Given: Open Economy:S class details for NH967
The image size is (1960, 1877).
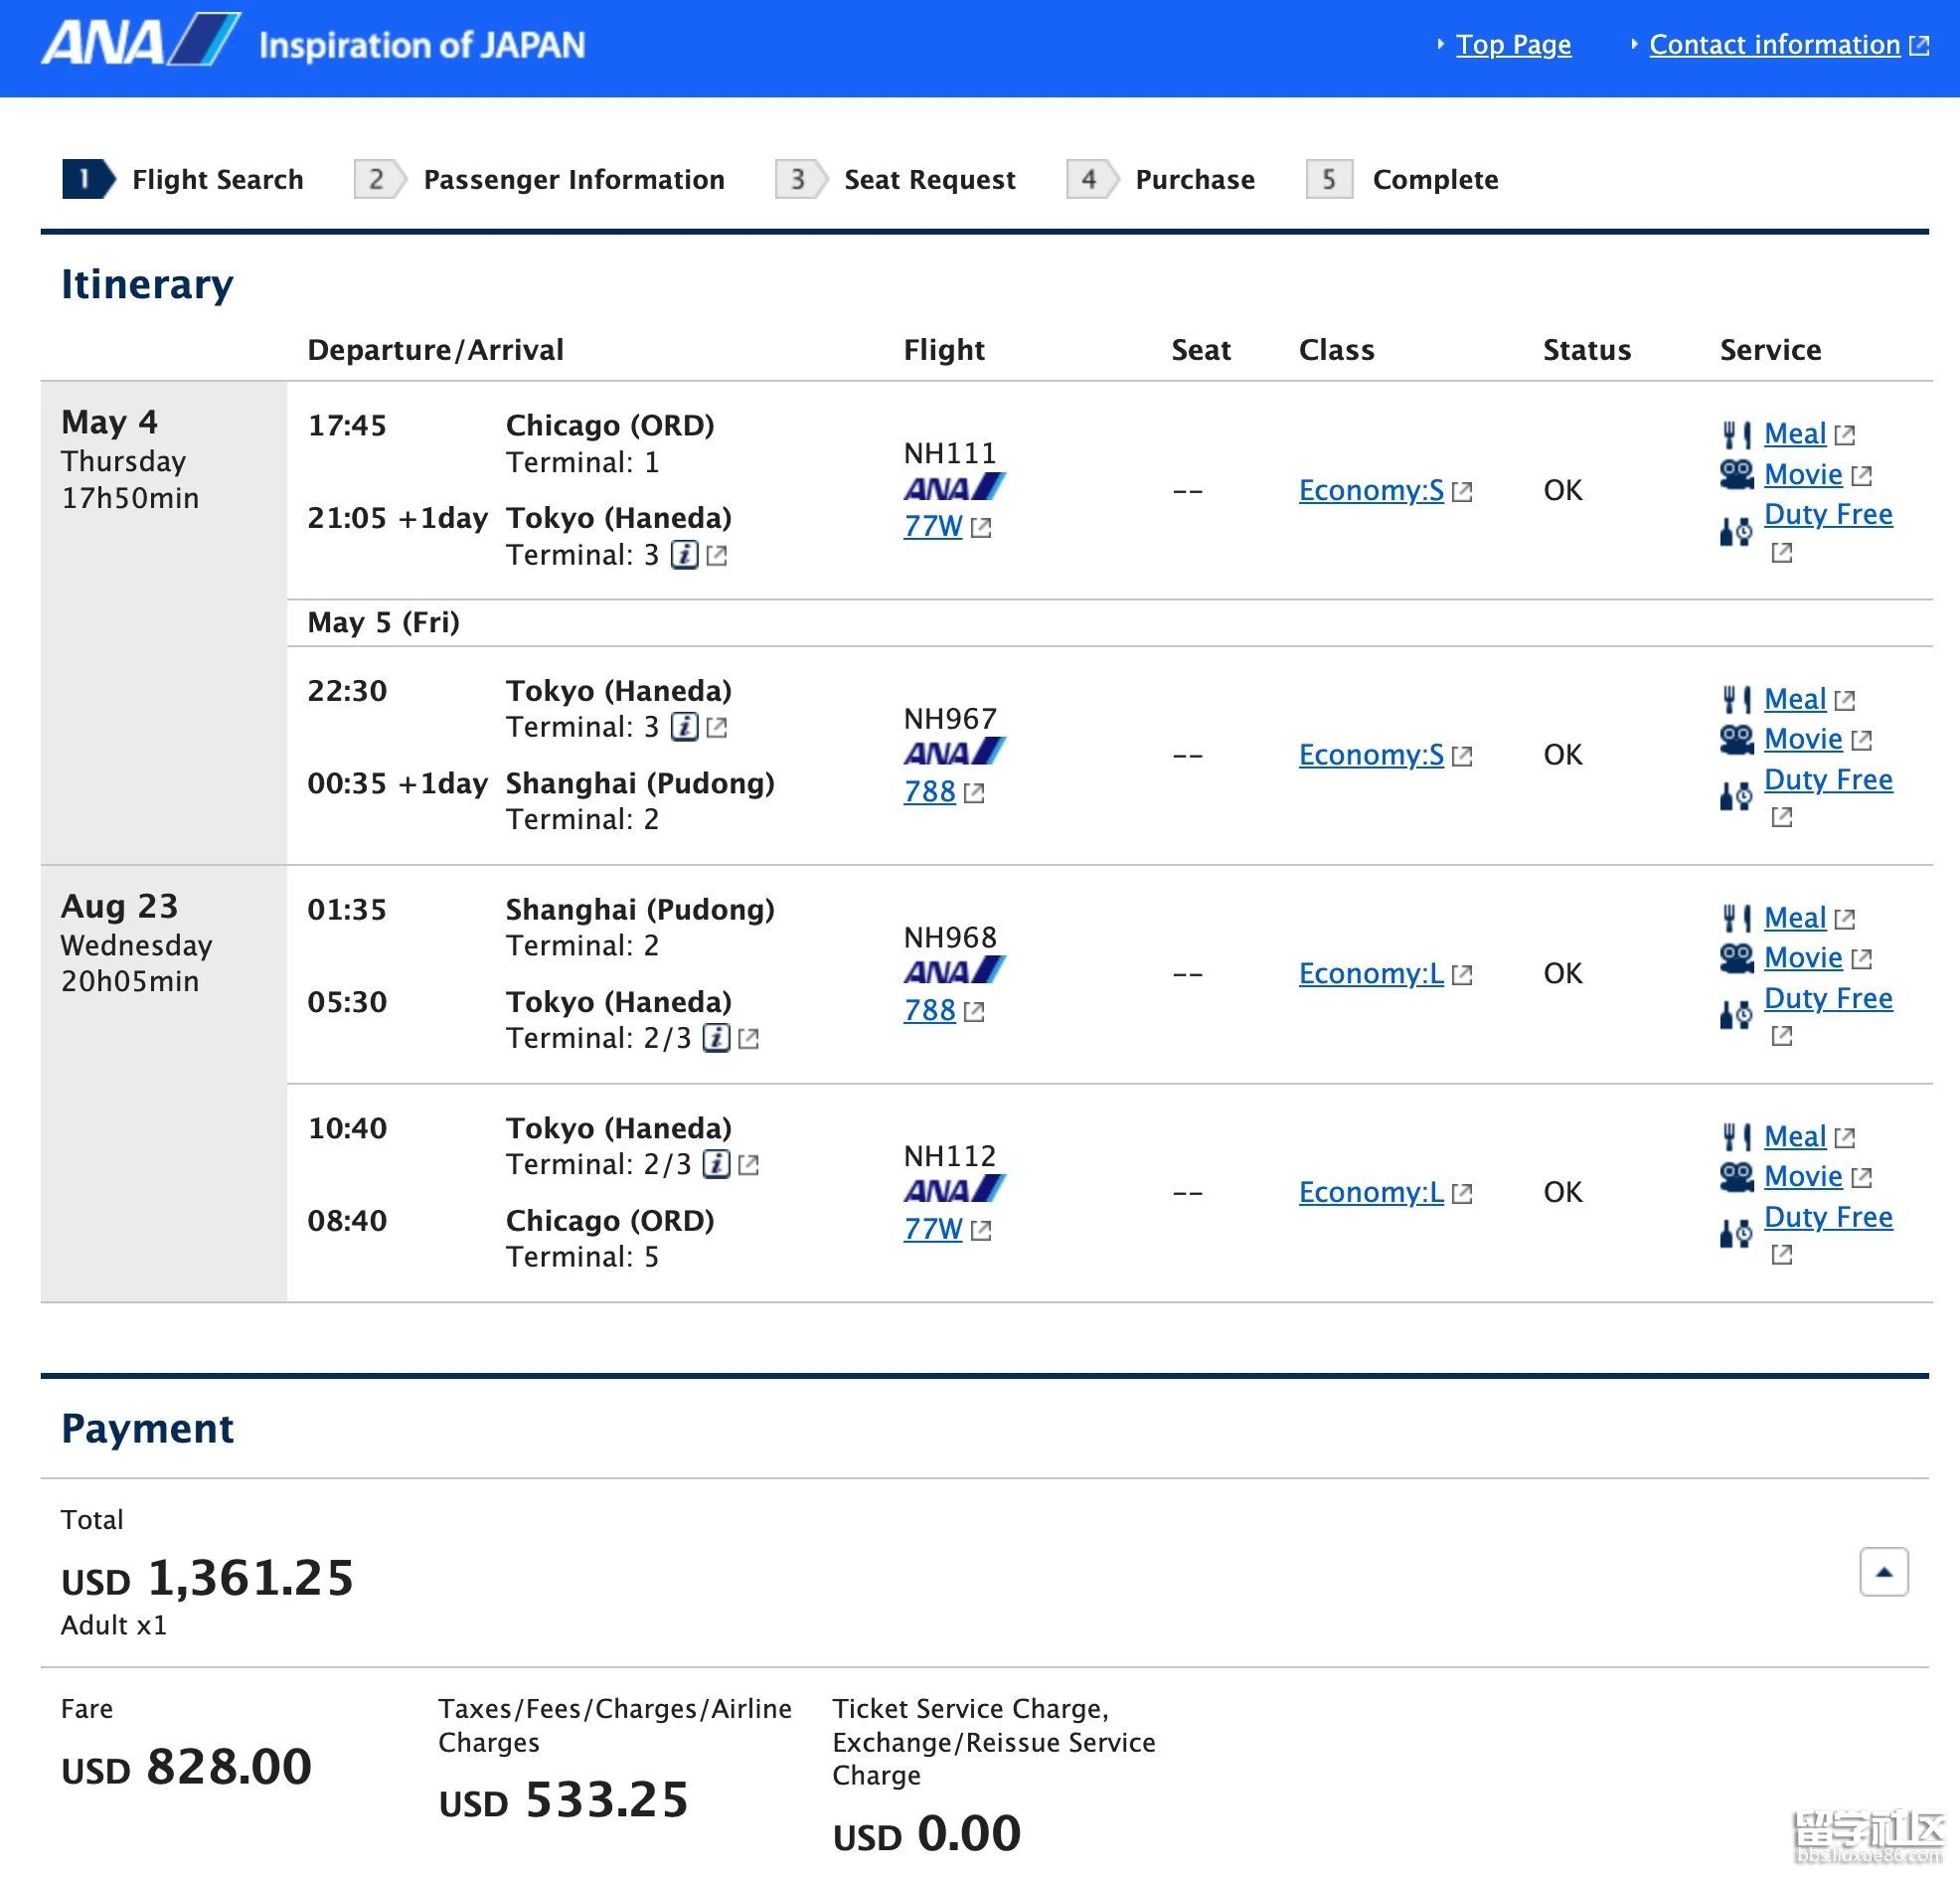Looking at the screenshot, I should (x=1371, y=754).
